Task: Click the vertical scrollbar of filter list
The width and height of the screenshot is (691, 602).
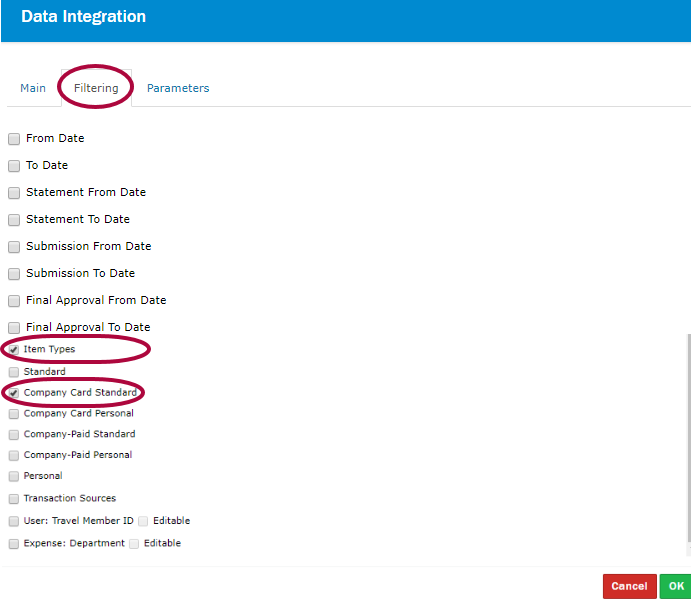Action: [x=687, y=440]
